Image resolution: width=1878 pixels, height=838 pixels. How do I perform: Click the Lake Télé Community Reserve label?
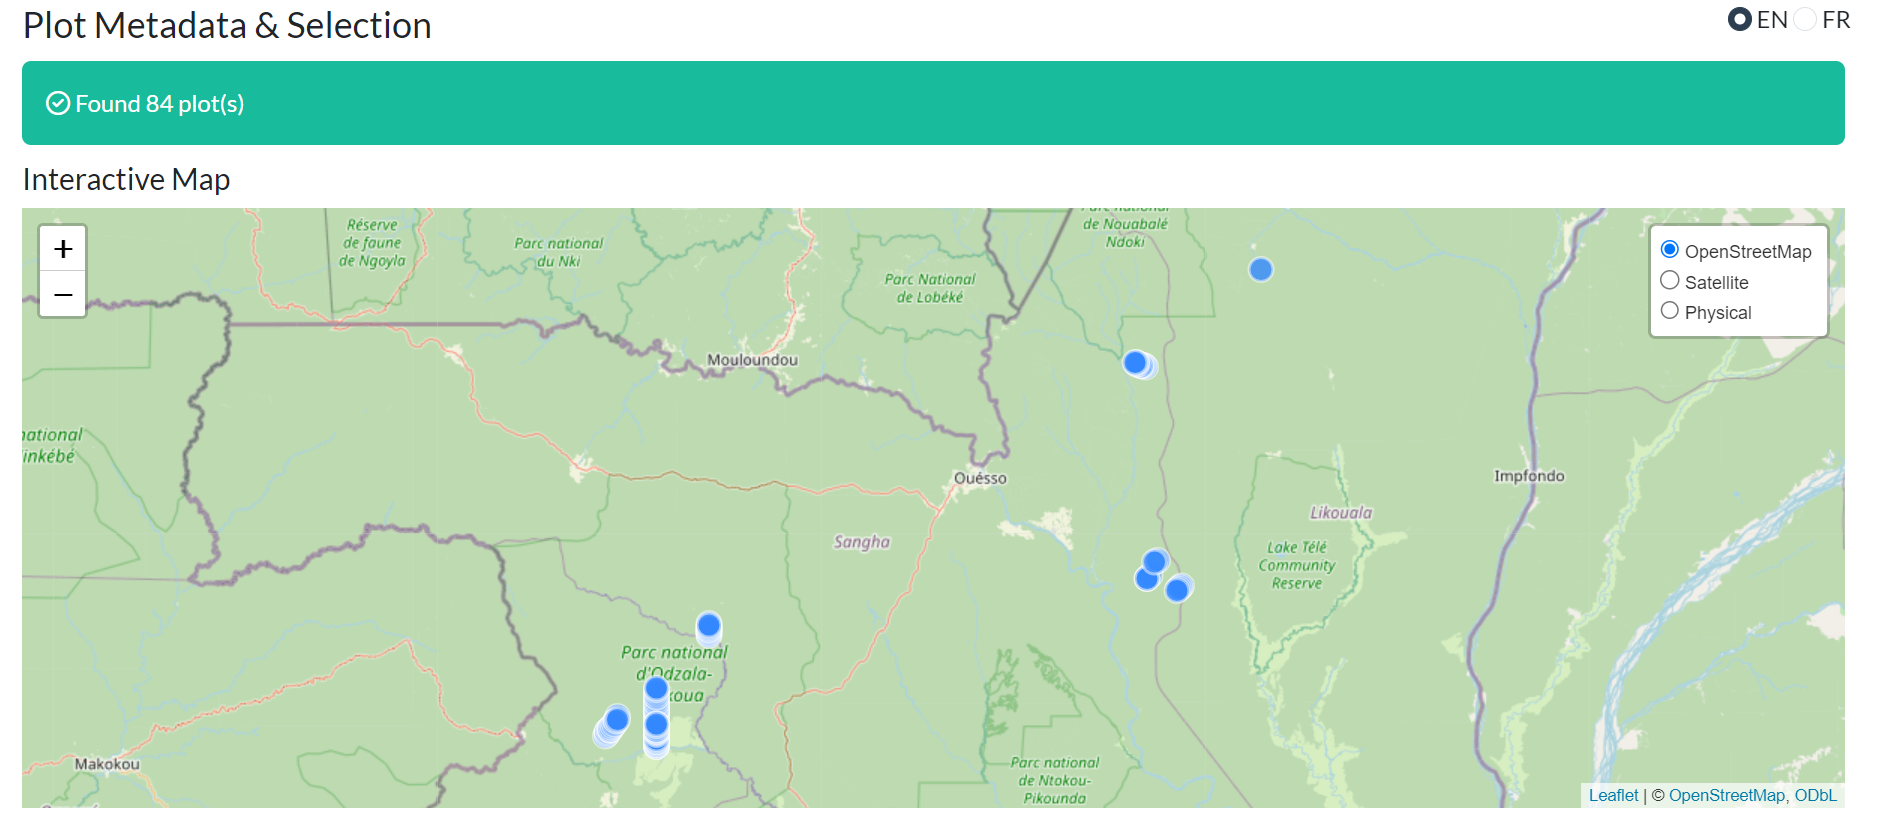tap(1297, 565)
